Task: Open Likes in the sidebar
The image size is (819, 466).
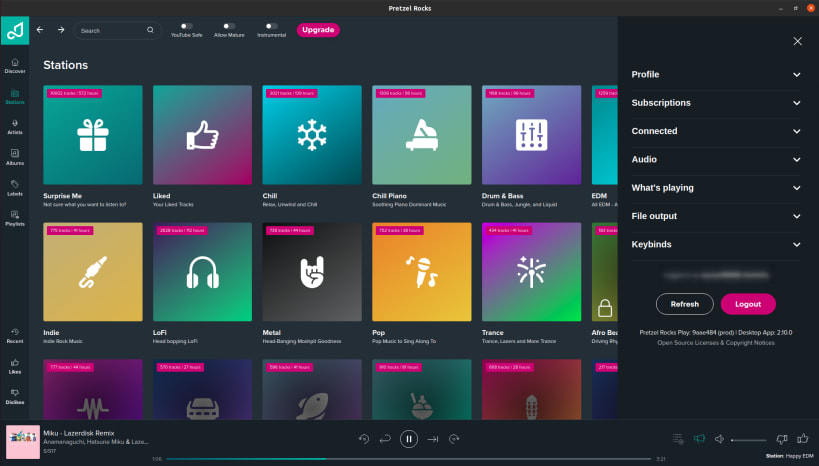Action: (15, 367)
